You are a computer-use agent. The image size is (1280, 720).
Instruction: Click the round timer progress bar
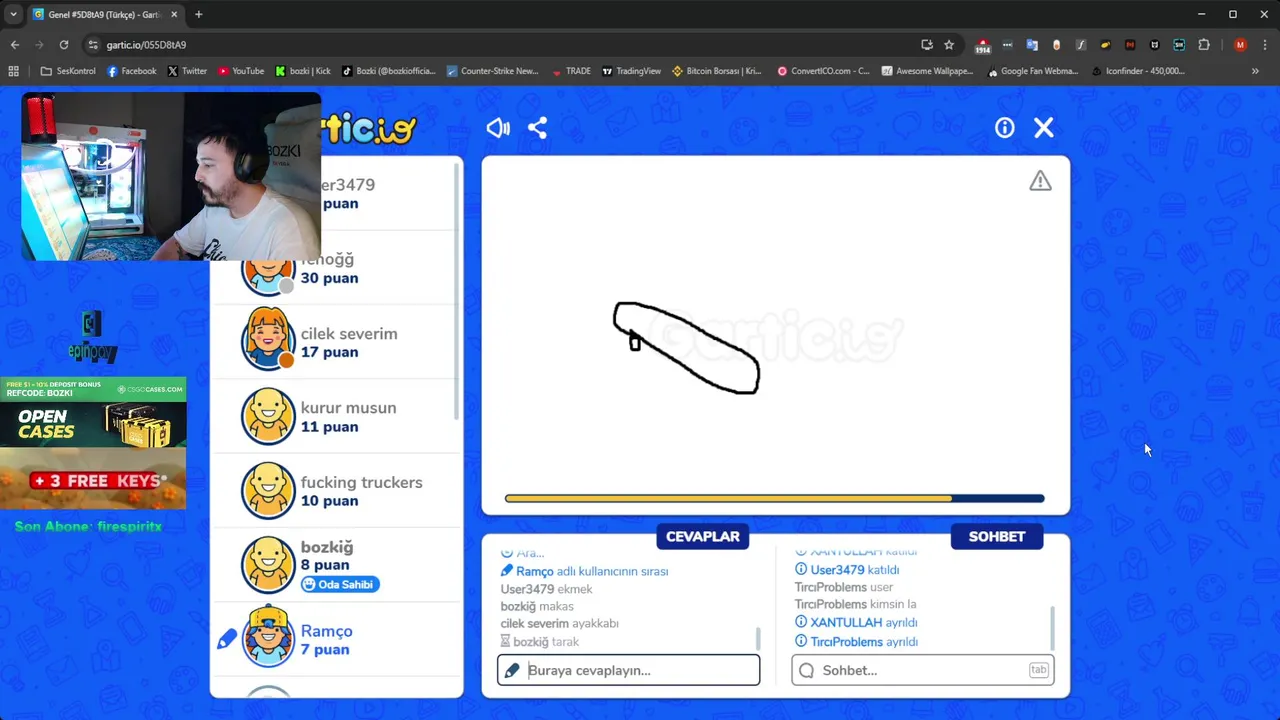click(774, 498)
